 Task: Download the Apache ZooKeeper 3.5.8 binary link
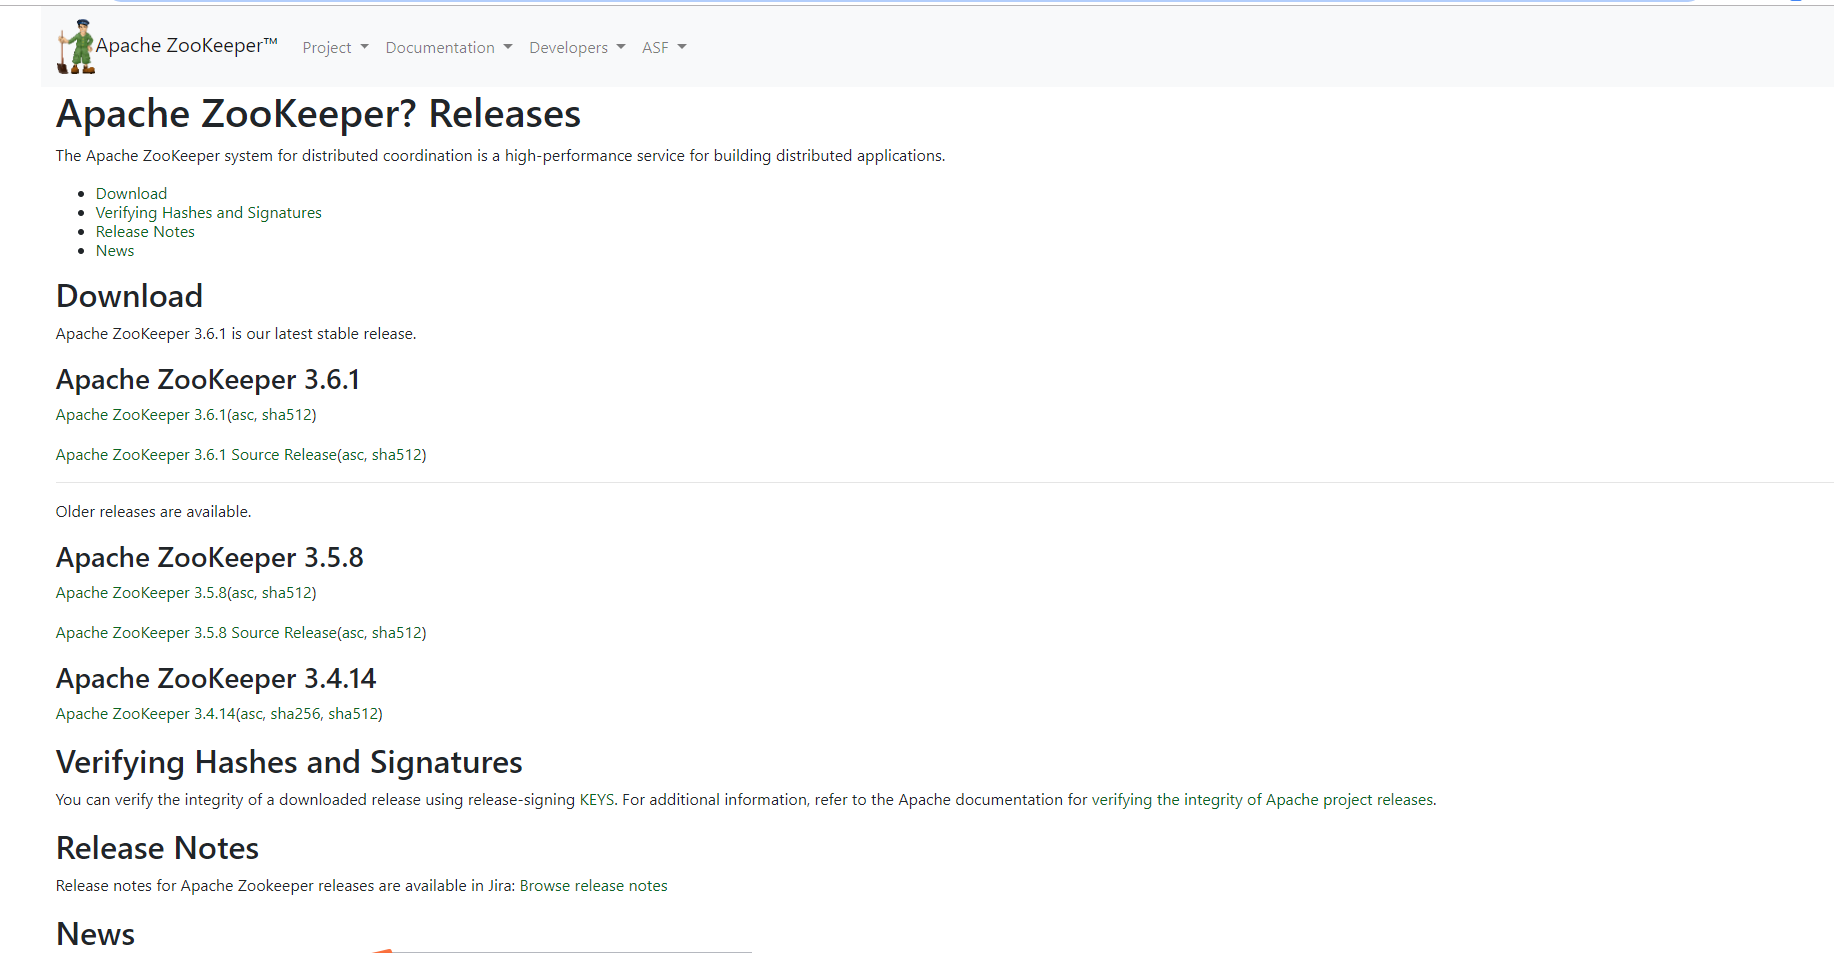(141, 593)
